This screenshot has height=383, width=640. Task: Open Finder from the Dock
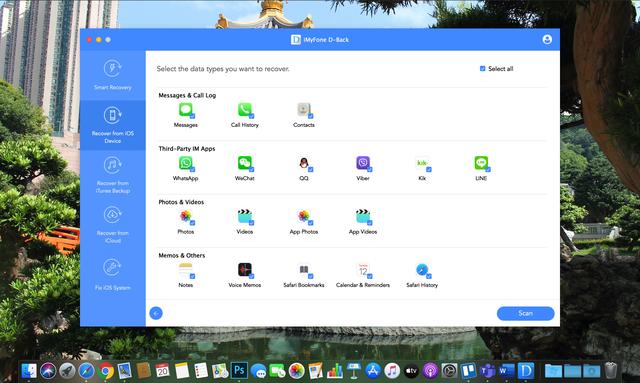(29, 371)
